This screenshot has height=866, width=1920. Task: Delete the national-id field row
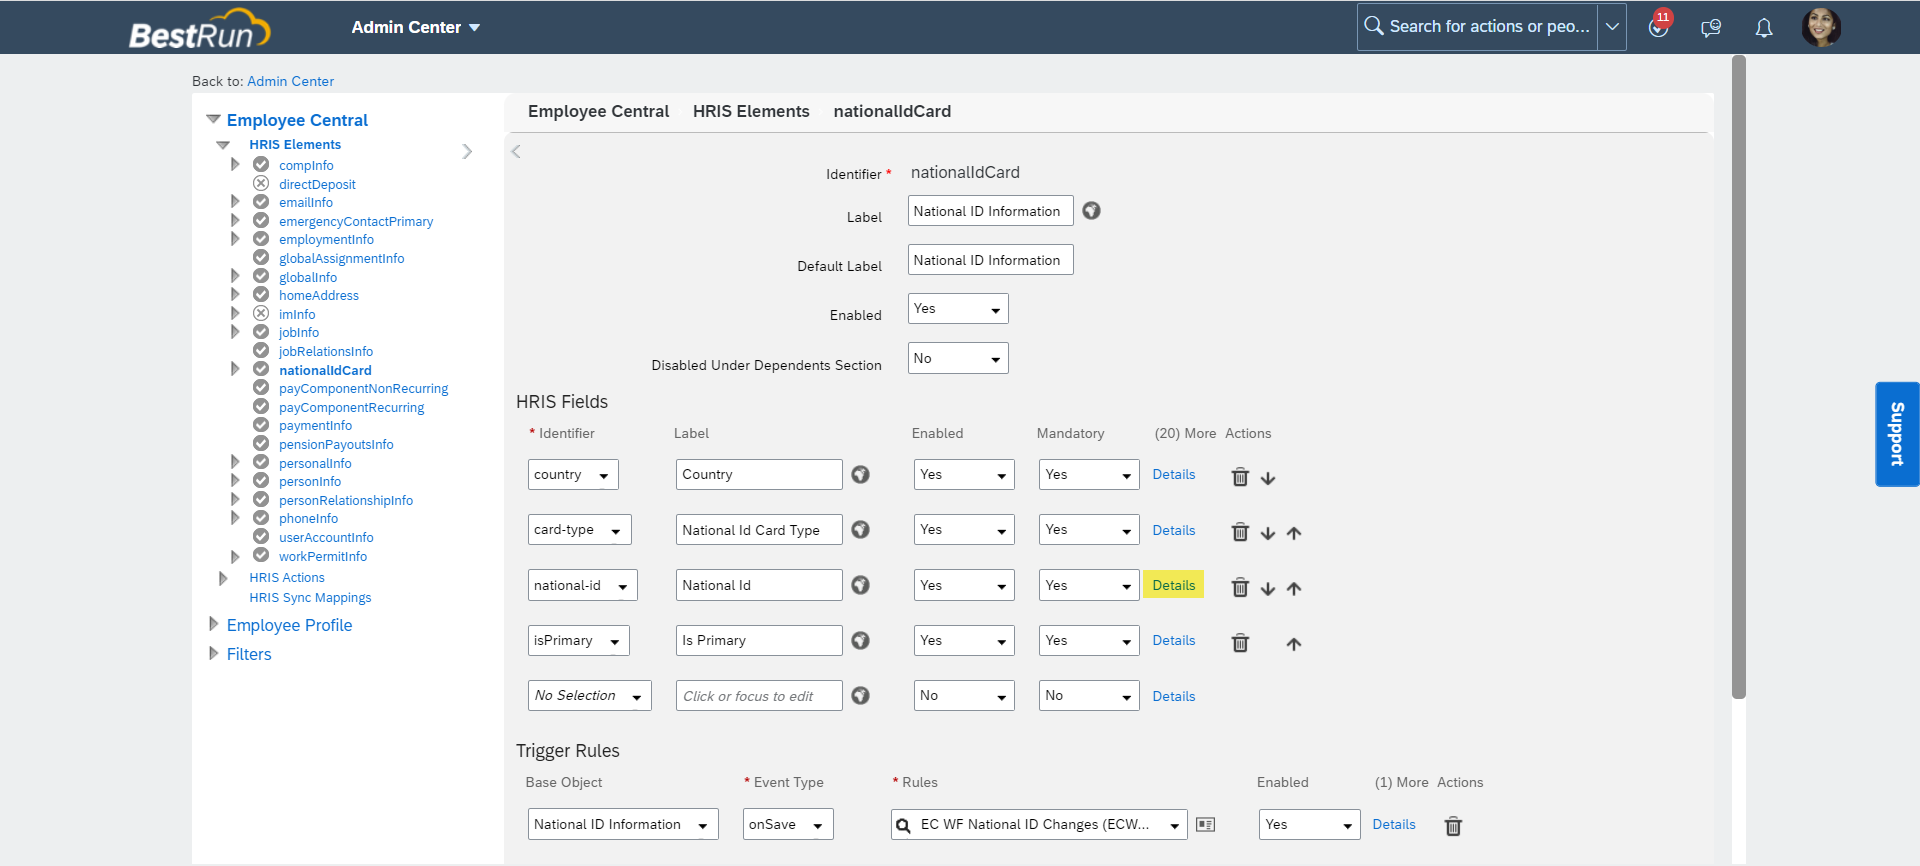[x=1240, y=587]
